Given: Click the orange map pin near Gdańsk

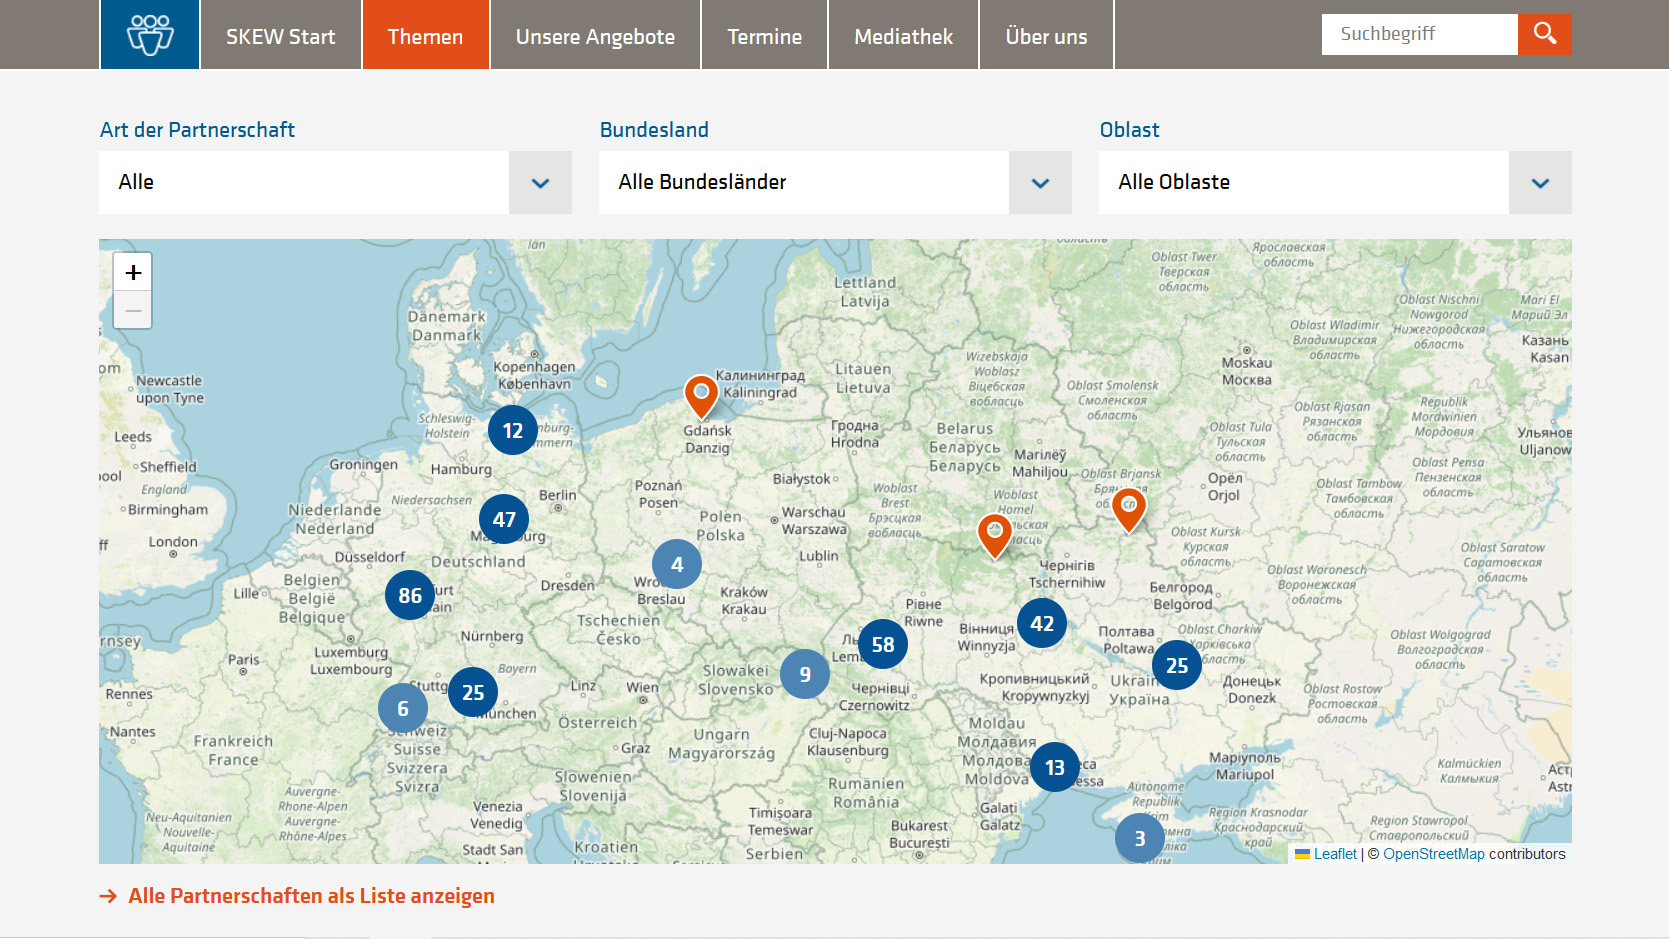Looking at the screenshot, I should pos(701,396).
